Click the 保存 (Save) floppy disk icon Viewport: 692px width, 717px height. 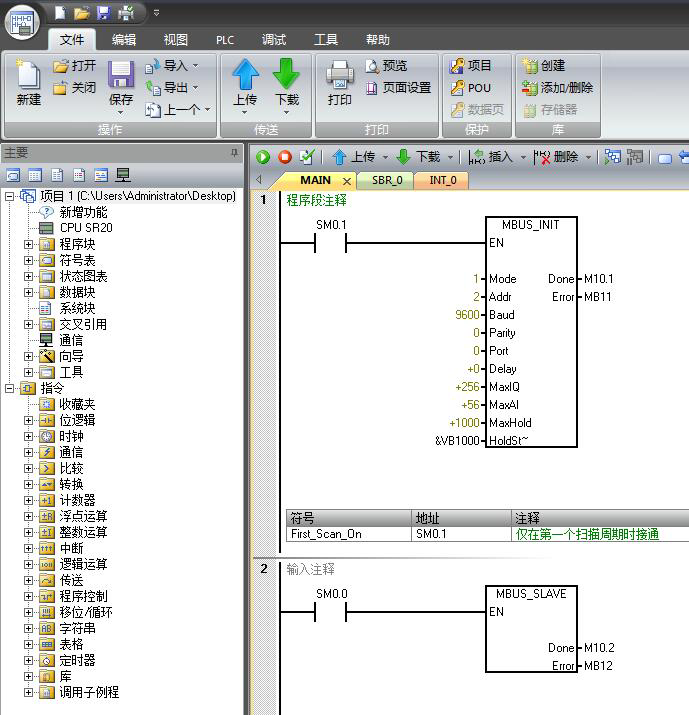[x=121, y=77]
